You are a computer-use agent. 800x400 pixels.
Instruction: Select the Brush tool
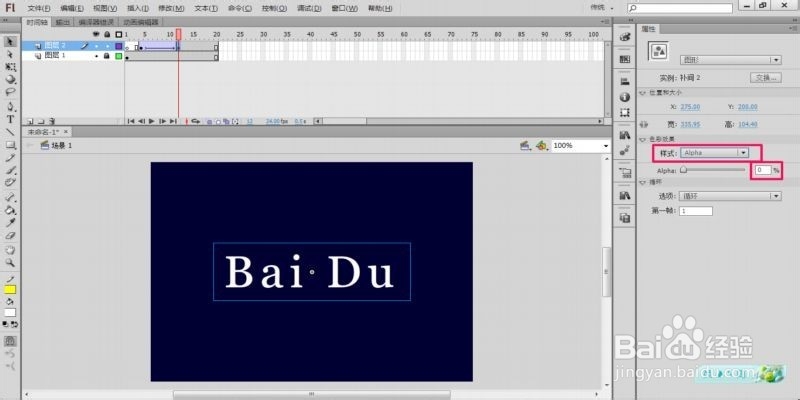click(x=10, y=170)
